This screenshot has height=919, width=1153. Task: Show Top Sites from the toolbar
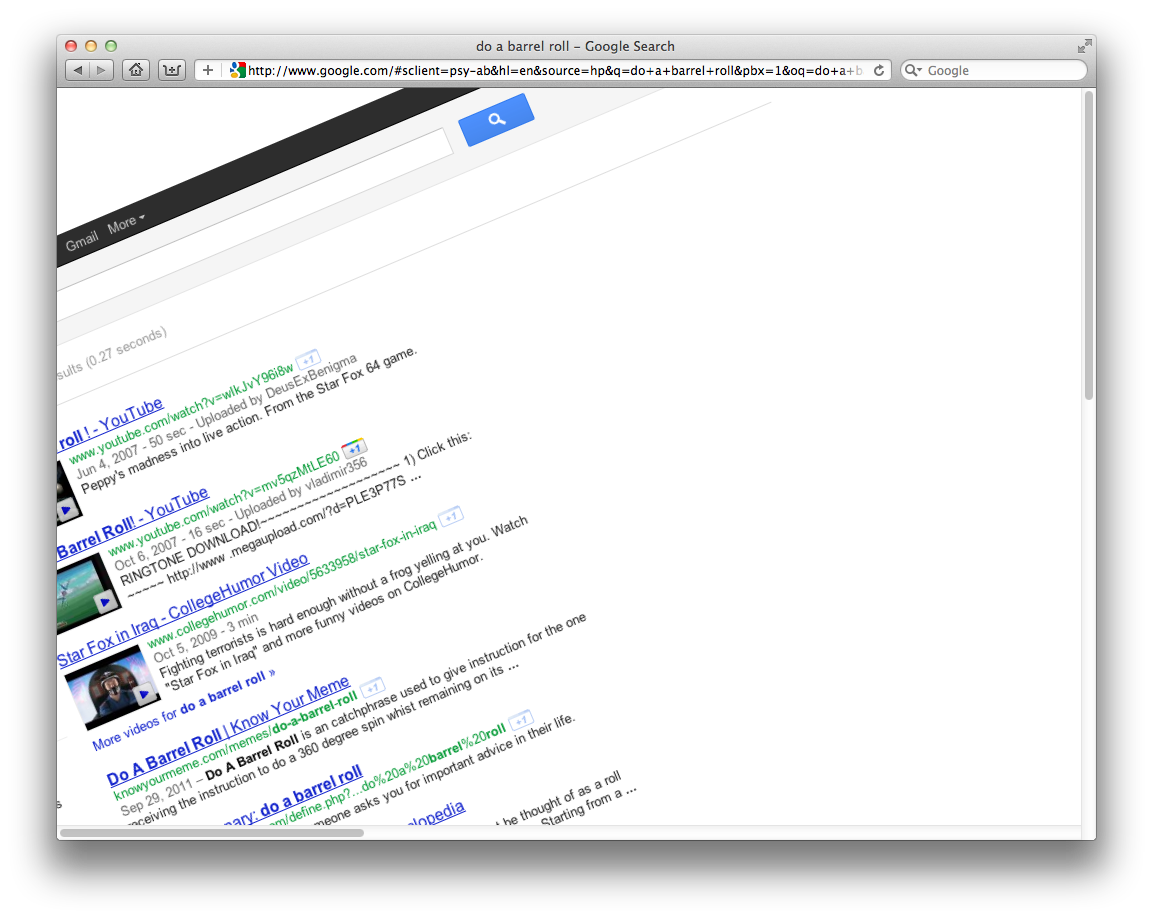pos(171,70)
